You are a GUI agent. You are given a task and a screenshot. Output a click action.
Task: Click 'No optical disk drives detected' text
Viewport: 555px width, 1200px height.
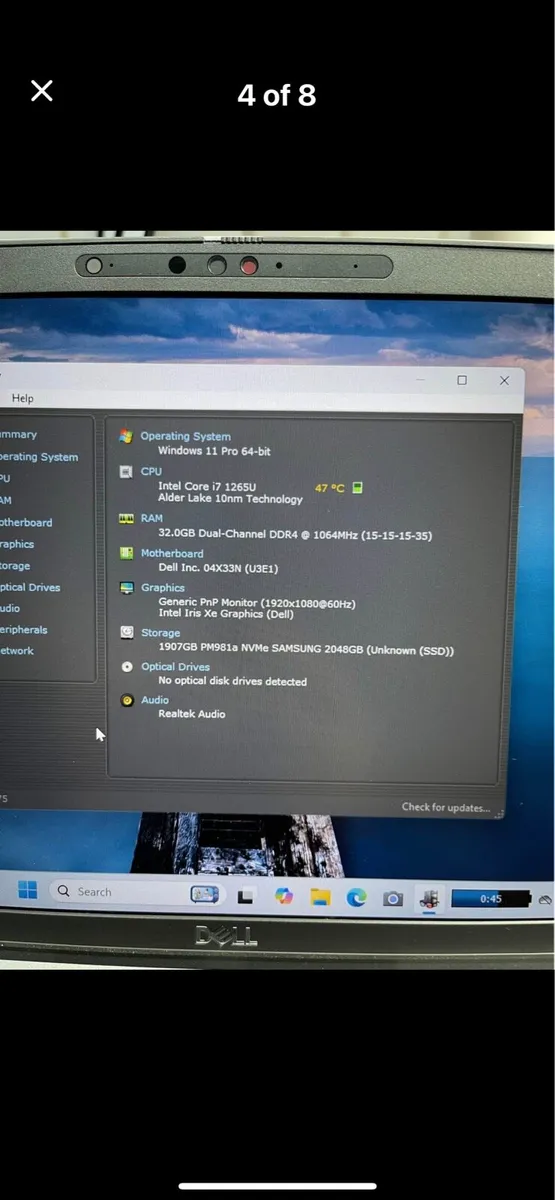(232, 681)
